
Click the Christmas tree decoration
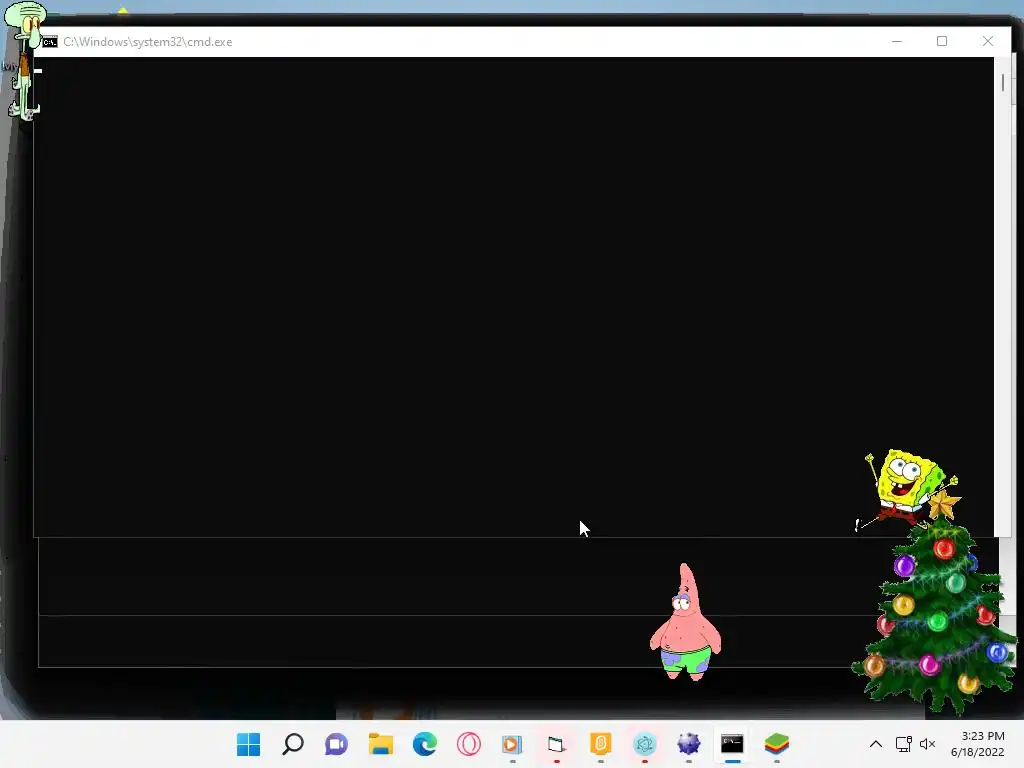(x=935, y=614)
